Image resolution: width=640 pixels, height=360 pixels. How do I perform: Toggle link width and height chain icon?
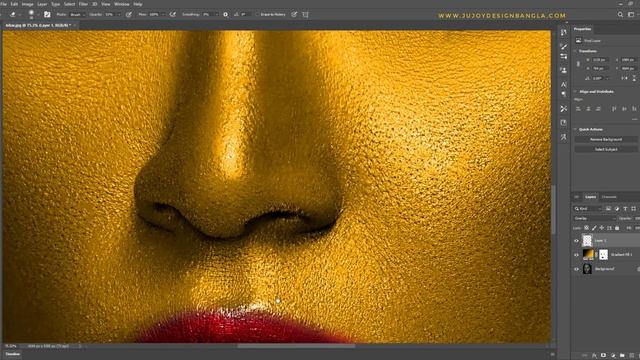point(578,64)
